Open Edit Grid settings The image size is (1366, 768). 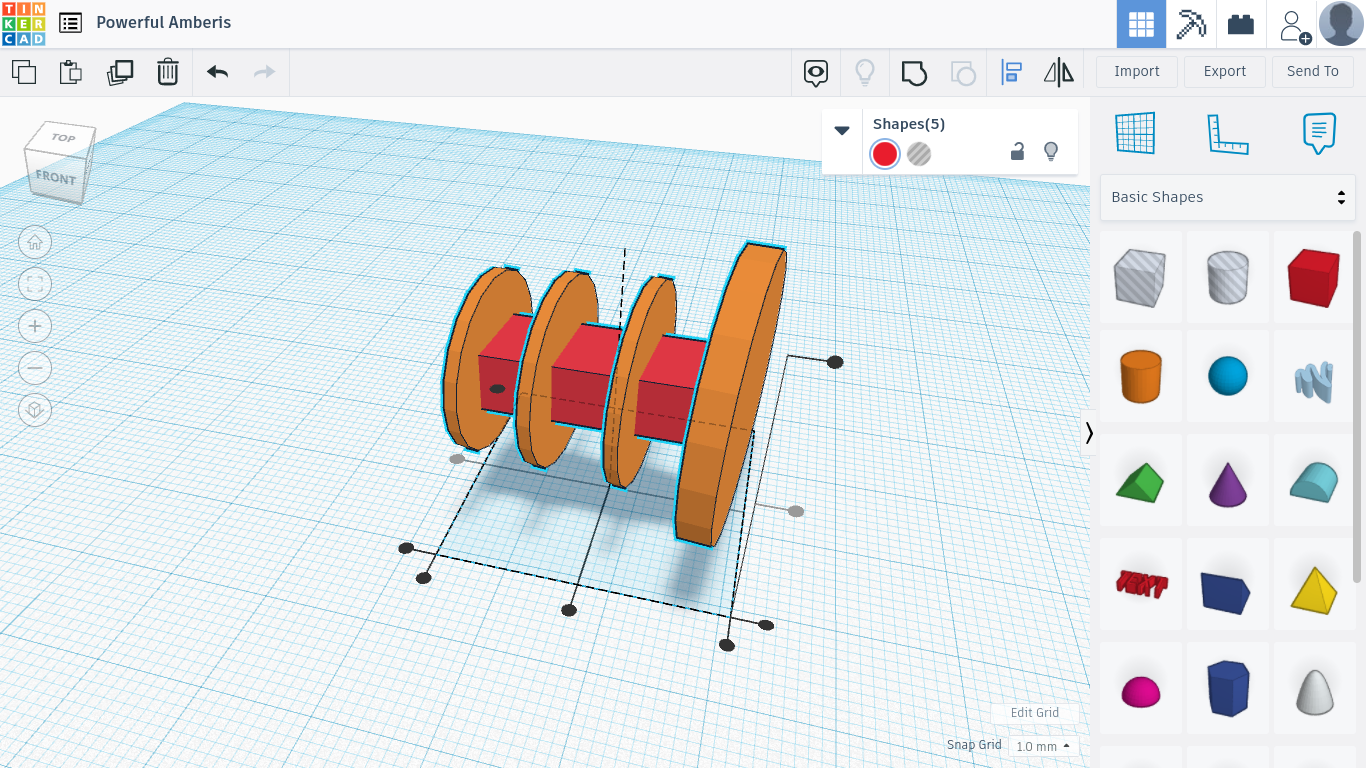coord(1035,713)
